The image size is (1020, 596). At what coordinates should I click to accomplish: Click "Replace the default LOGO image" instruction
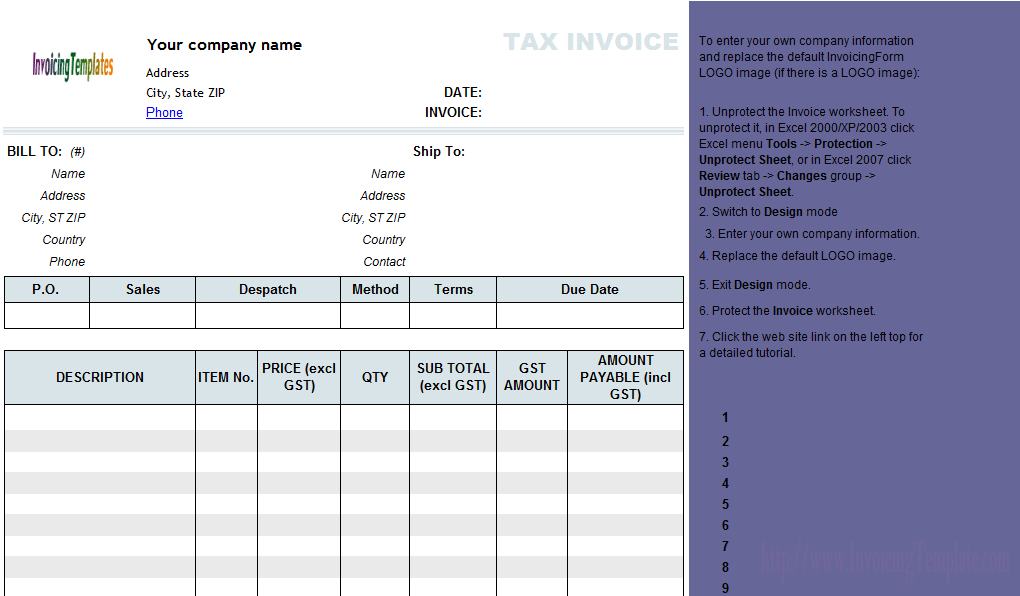797,256
